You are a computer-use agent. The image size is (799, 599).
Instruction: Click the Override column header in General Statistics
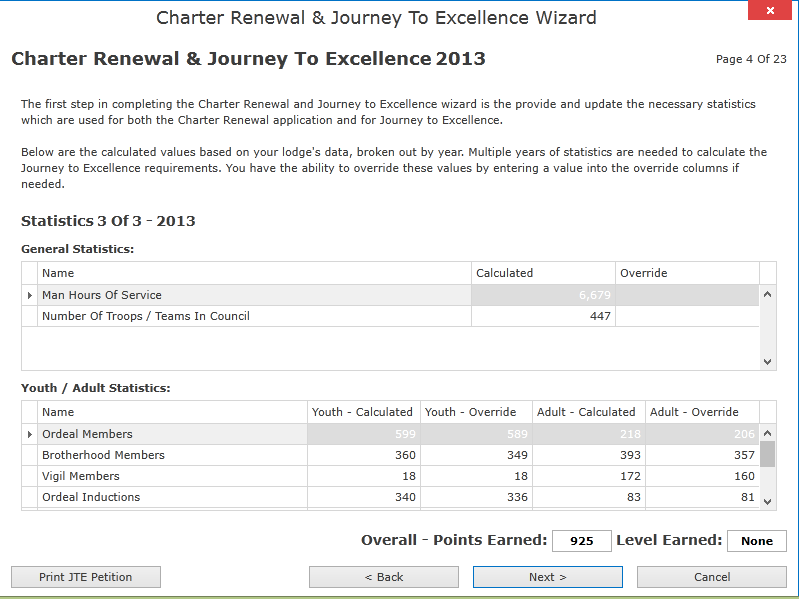point(687,273)
